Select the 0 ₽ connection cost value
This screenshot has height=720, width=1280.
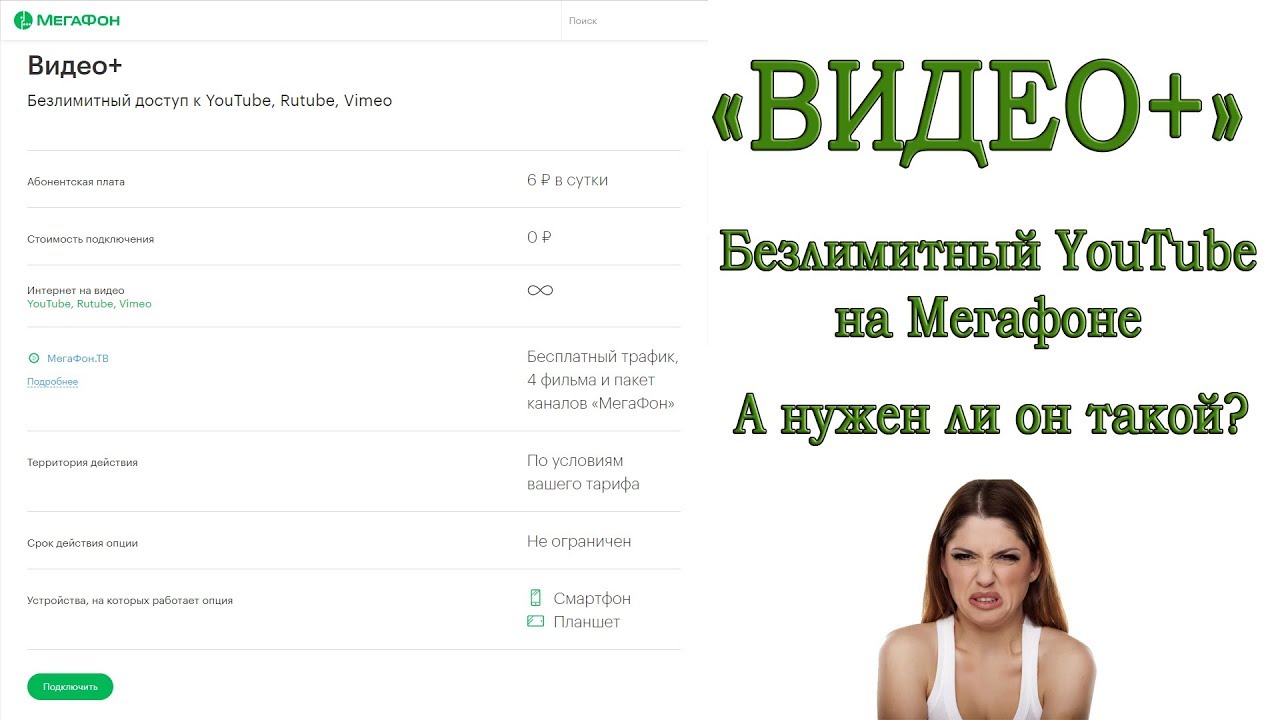click(539, 237)
